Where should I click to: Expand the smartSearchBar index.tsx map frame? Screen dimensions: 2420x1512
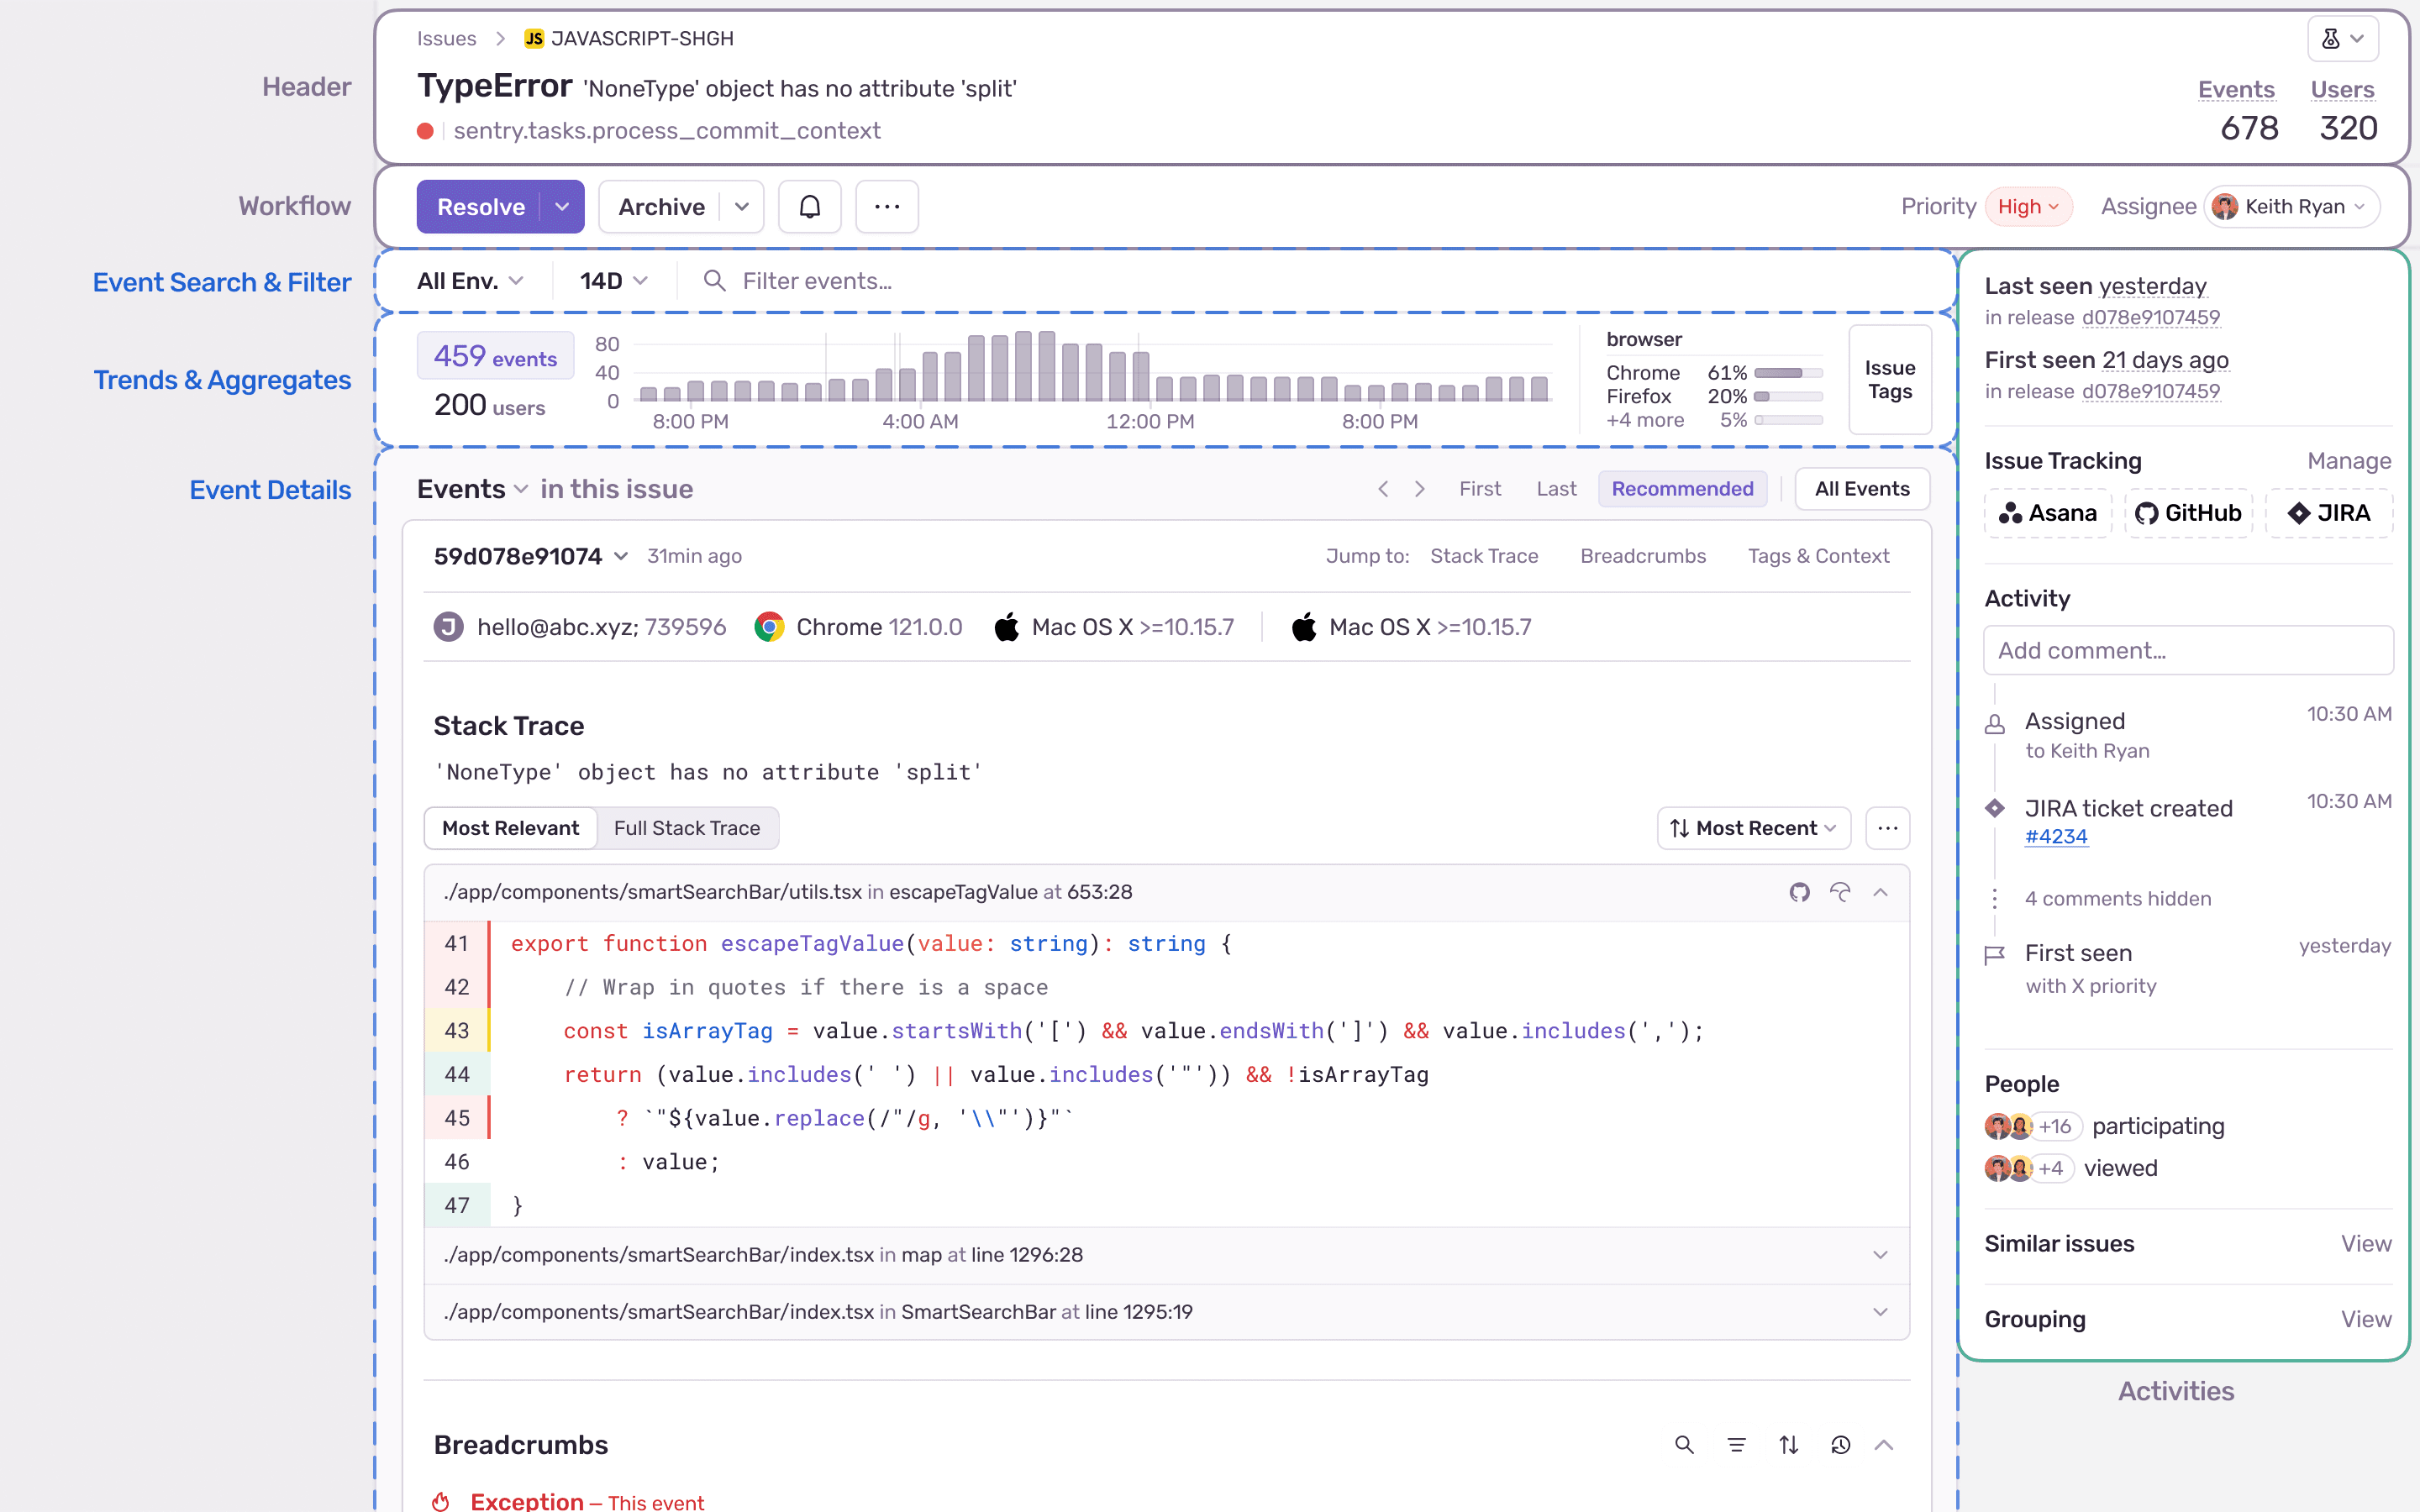click(1881, 1254)
